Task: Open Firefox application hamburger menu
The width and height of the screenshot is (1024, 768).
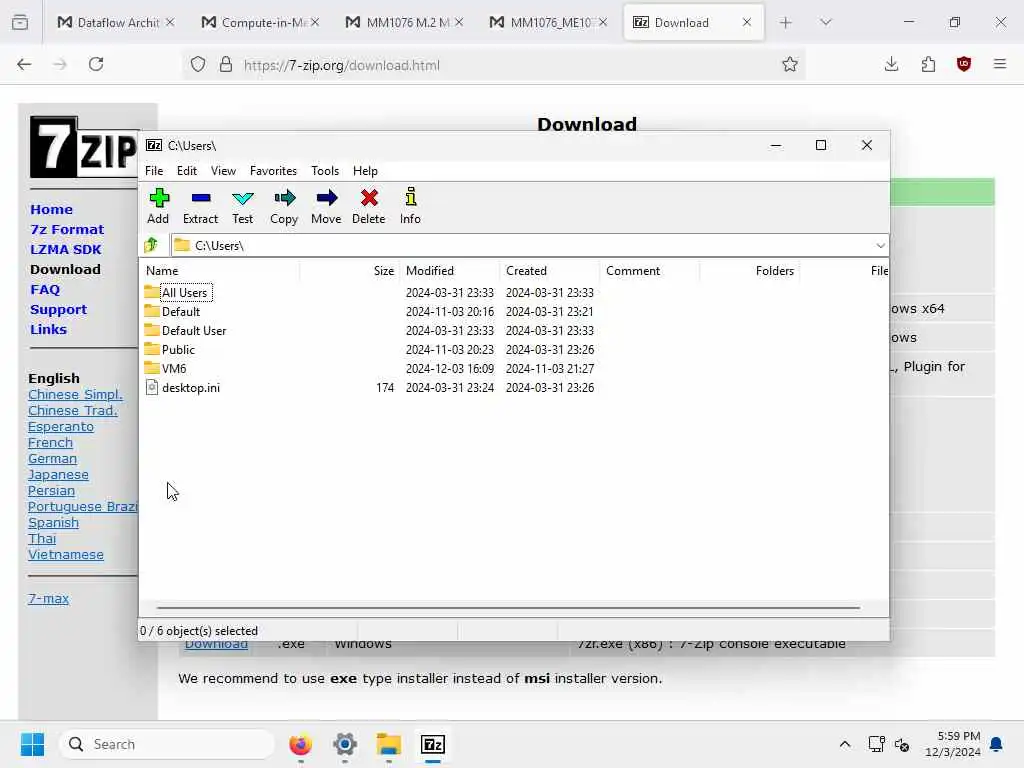Action: tap(999, 64)
